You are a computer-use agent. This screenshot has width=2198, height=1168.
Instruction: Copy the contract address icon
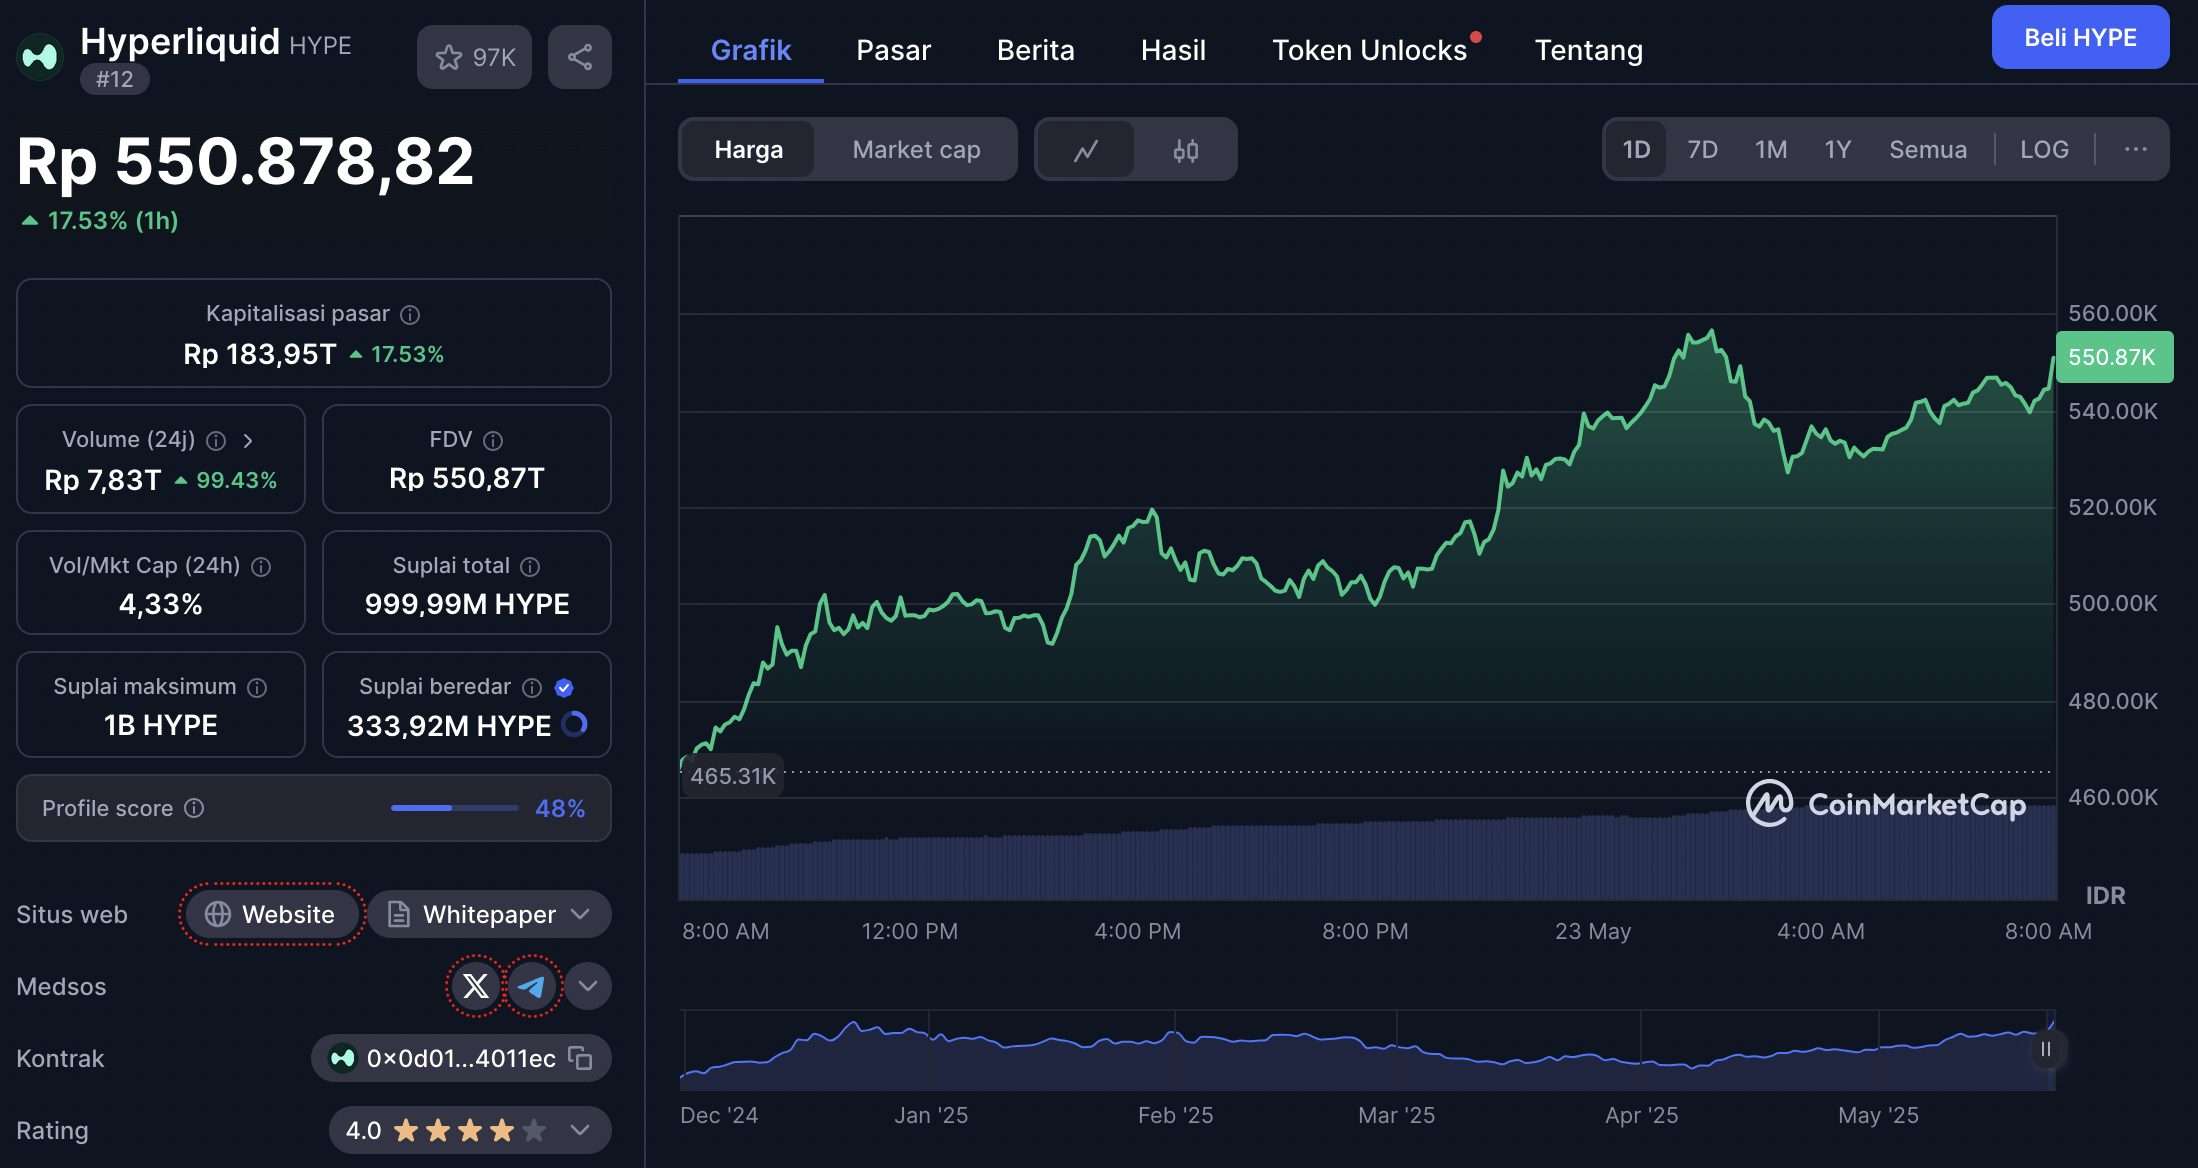[x=581, y=1058]
